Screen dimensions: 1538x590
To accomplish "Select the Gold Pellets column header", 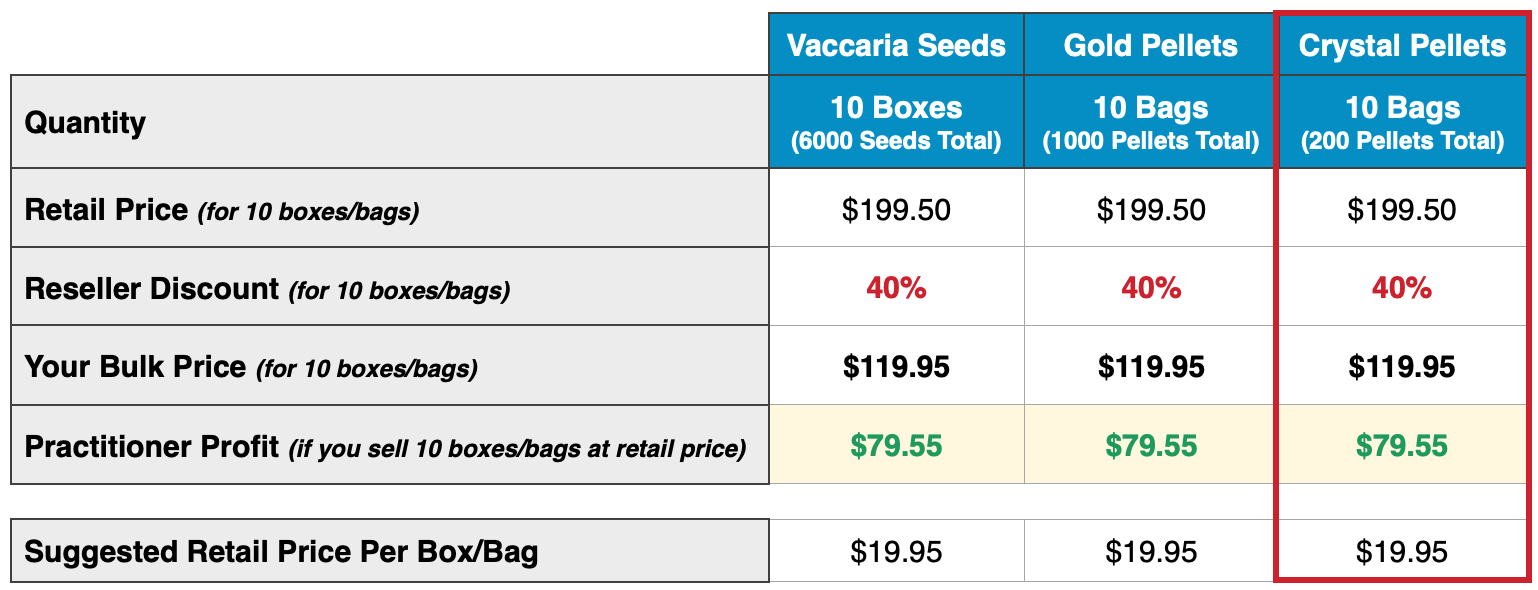I will point(1150,45).
